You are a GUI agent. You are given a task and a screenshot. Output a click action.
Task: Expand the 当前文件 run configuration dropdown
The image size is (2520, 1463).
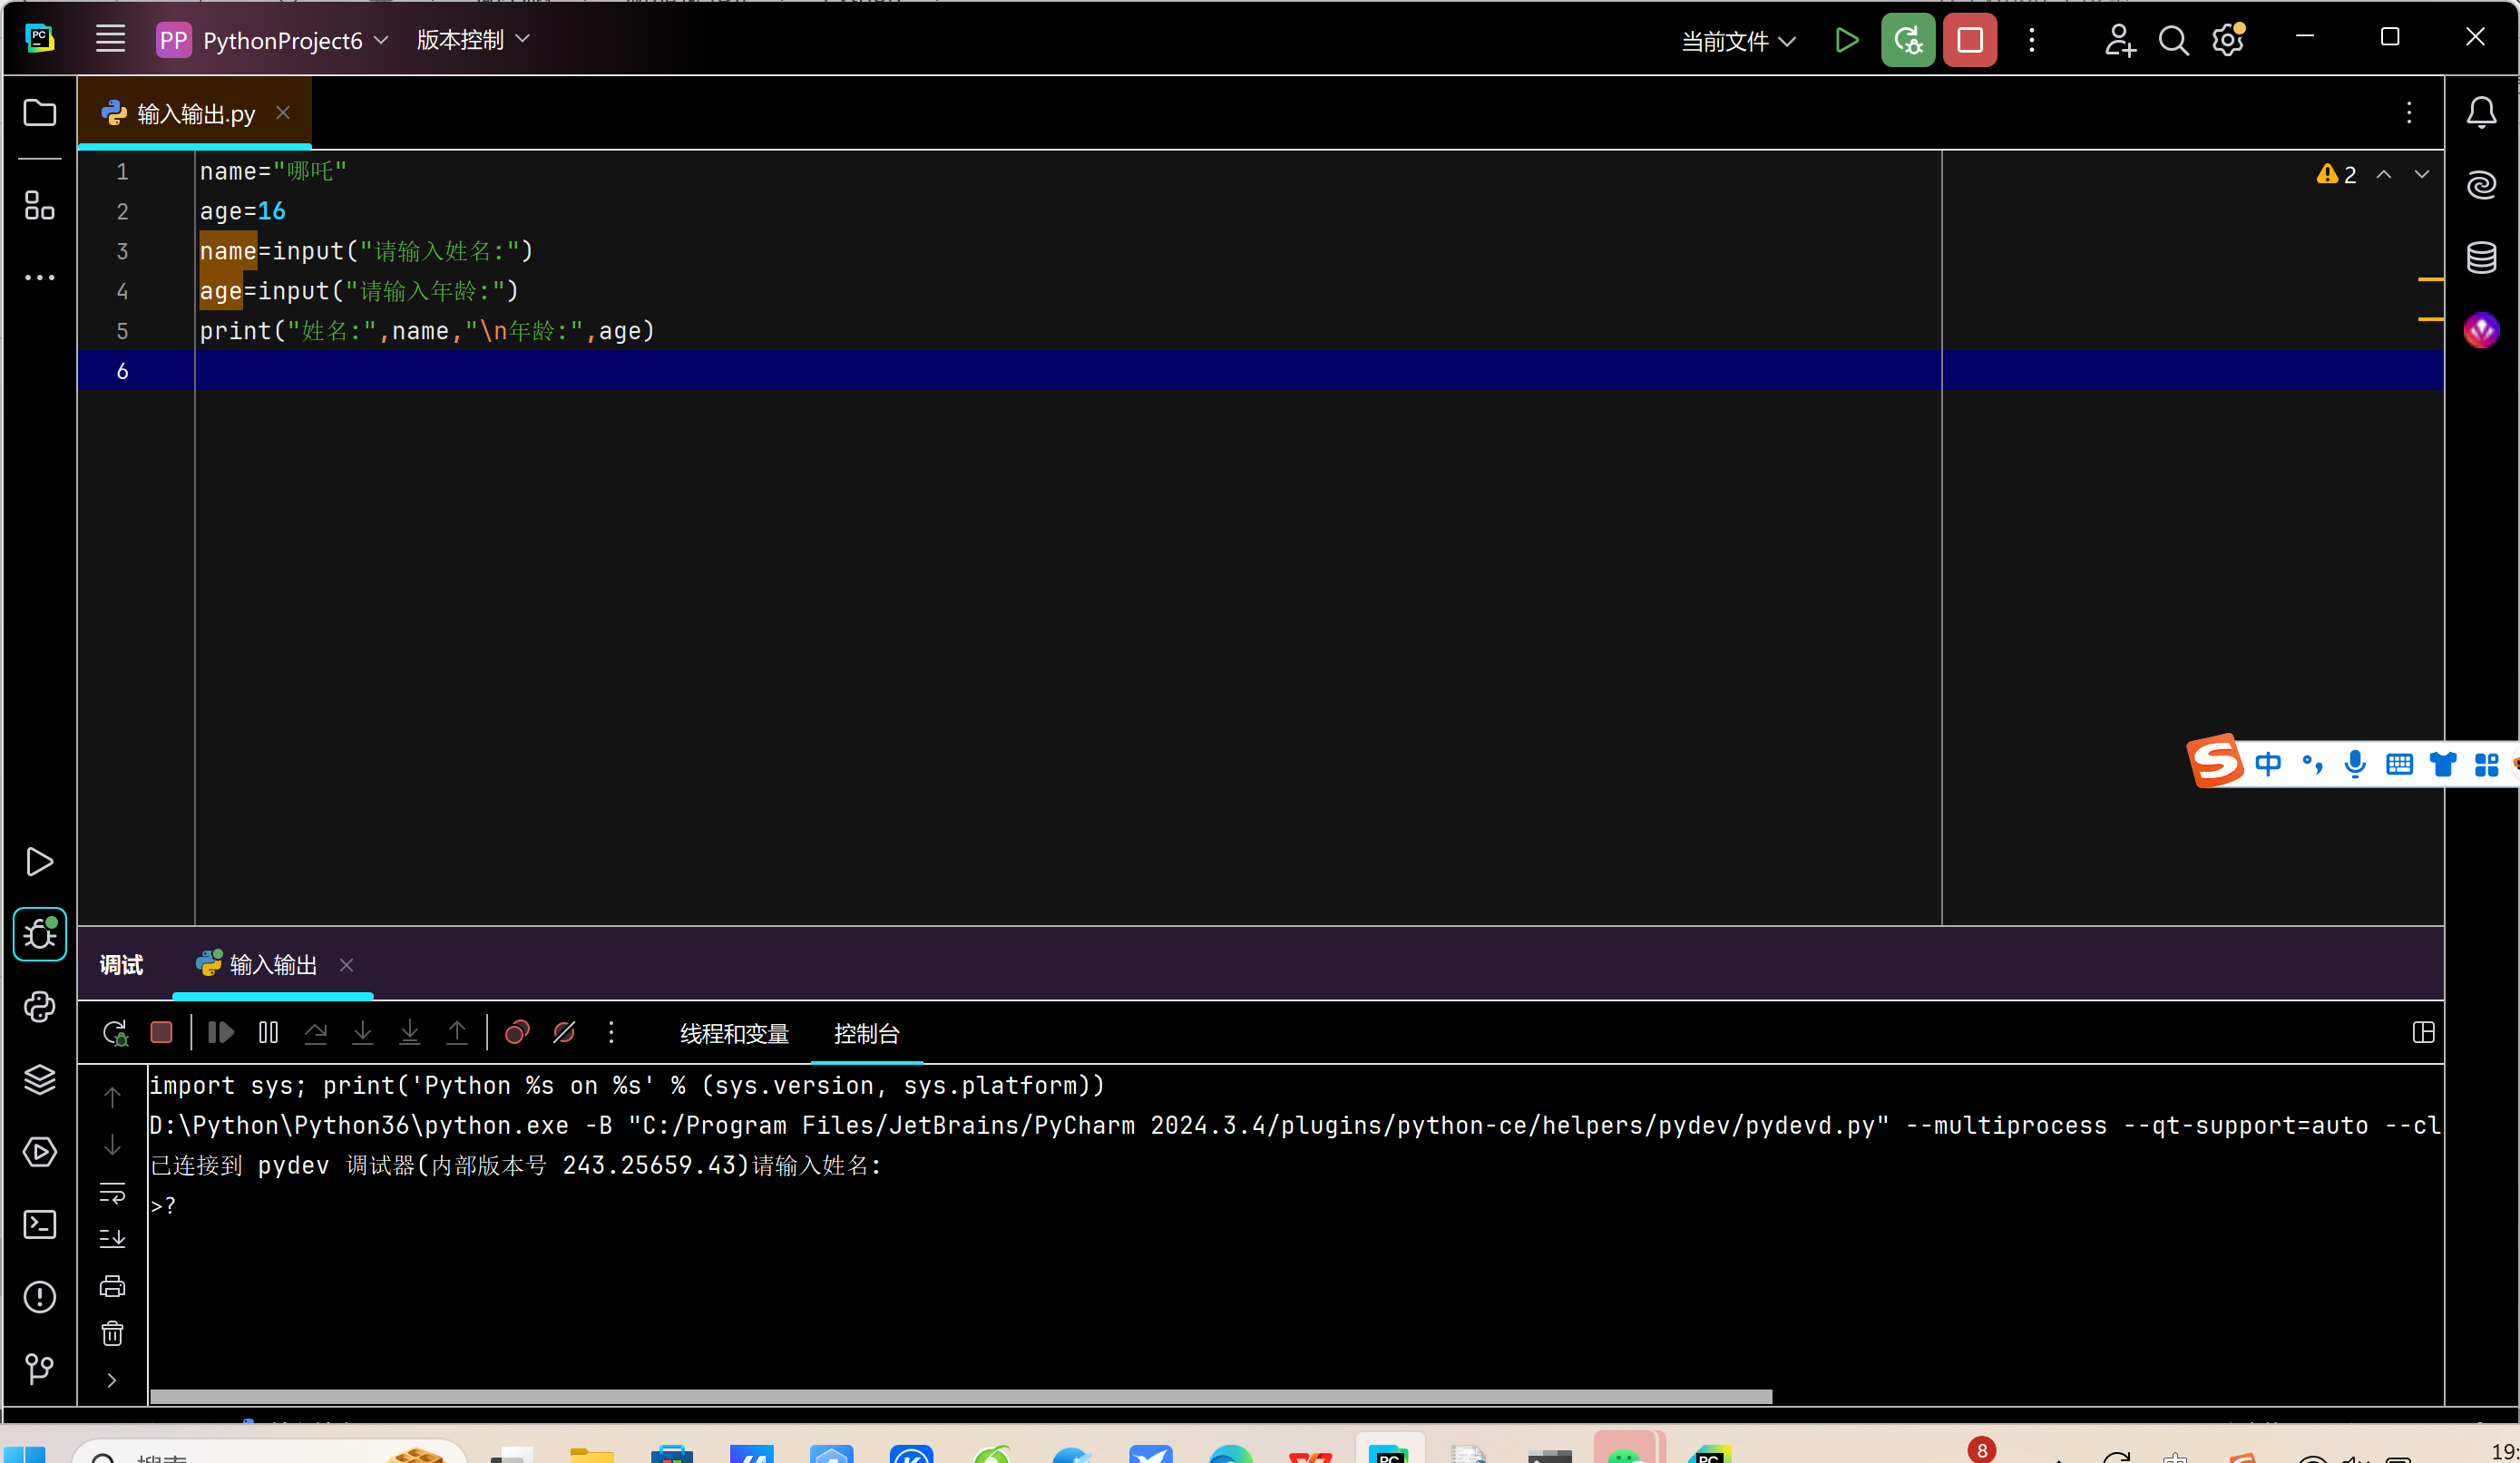(1738, 41)
